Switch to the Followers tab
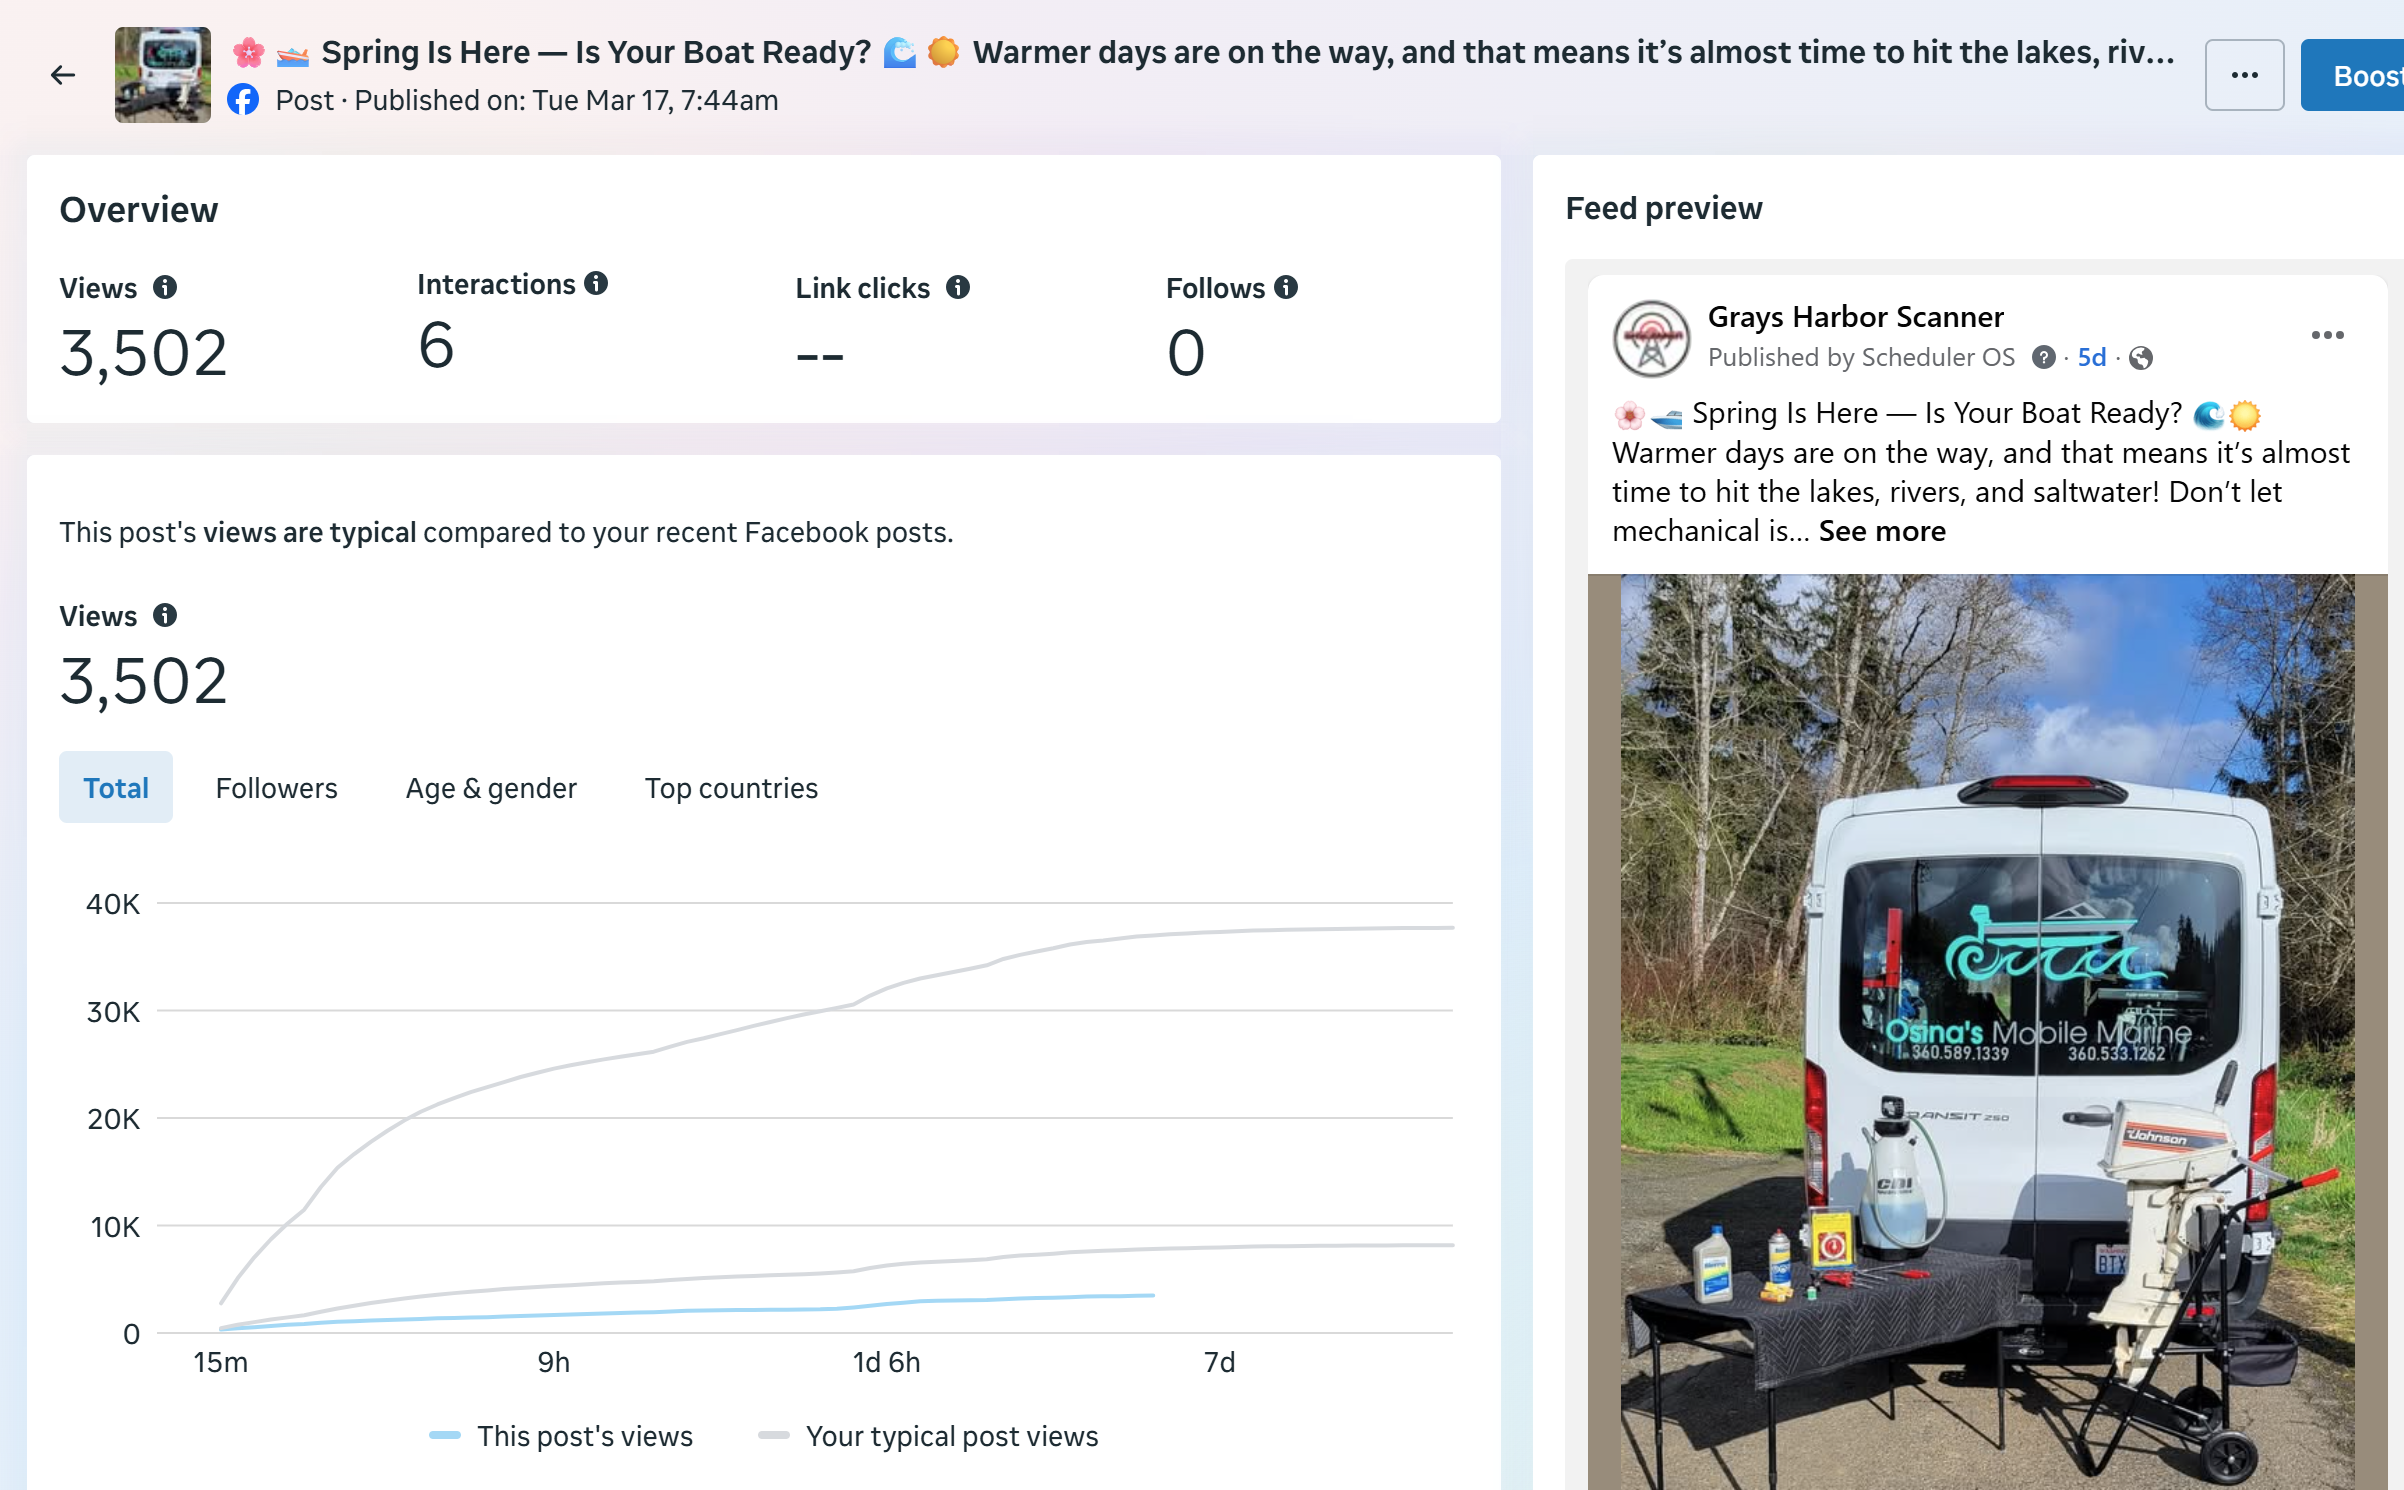2404x1490 pixels. click(276, 788)
